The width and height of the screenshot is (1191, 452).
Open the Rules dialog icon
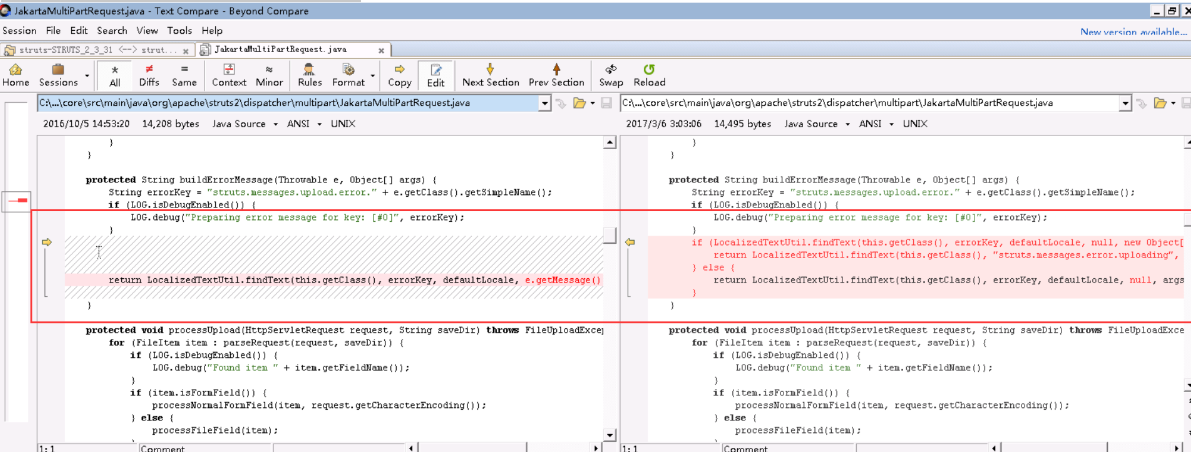click(x=310, y=75)
